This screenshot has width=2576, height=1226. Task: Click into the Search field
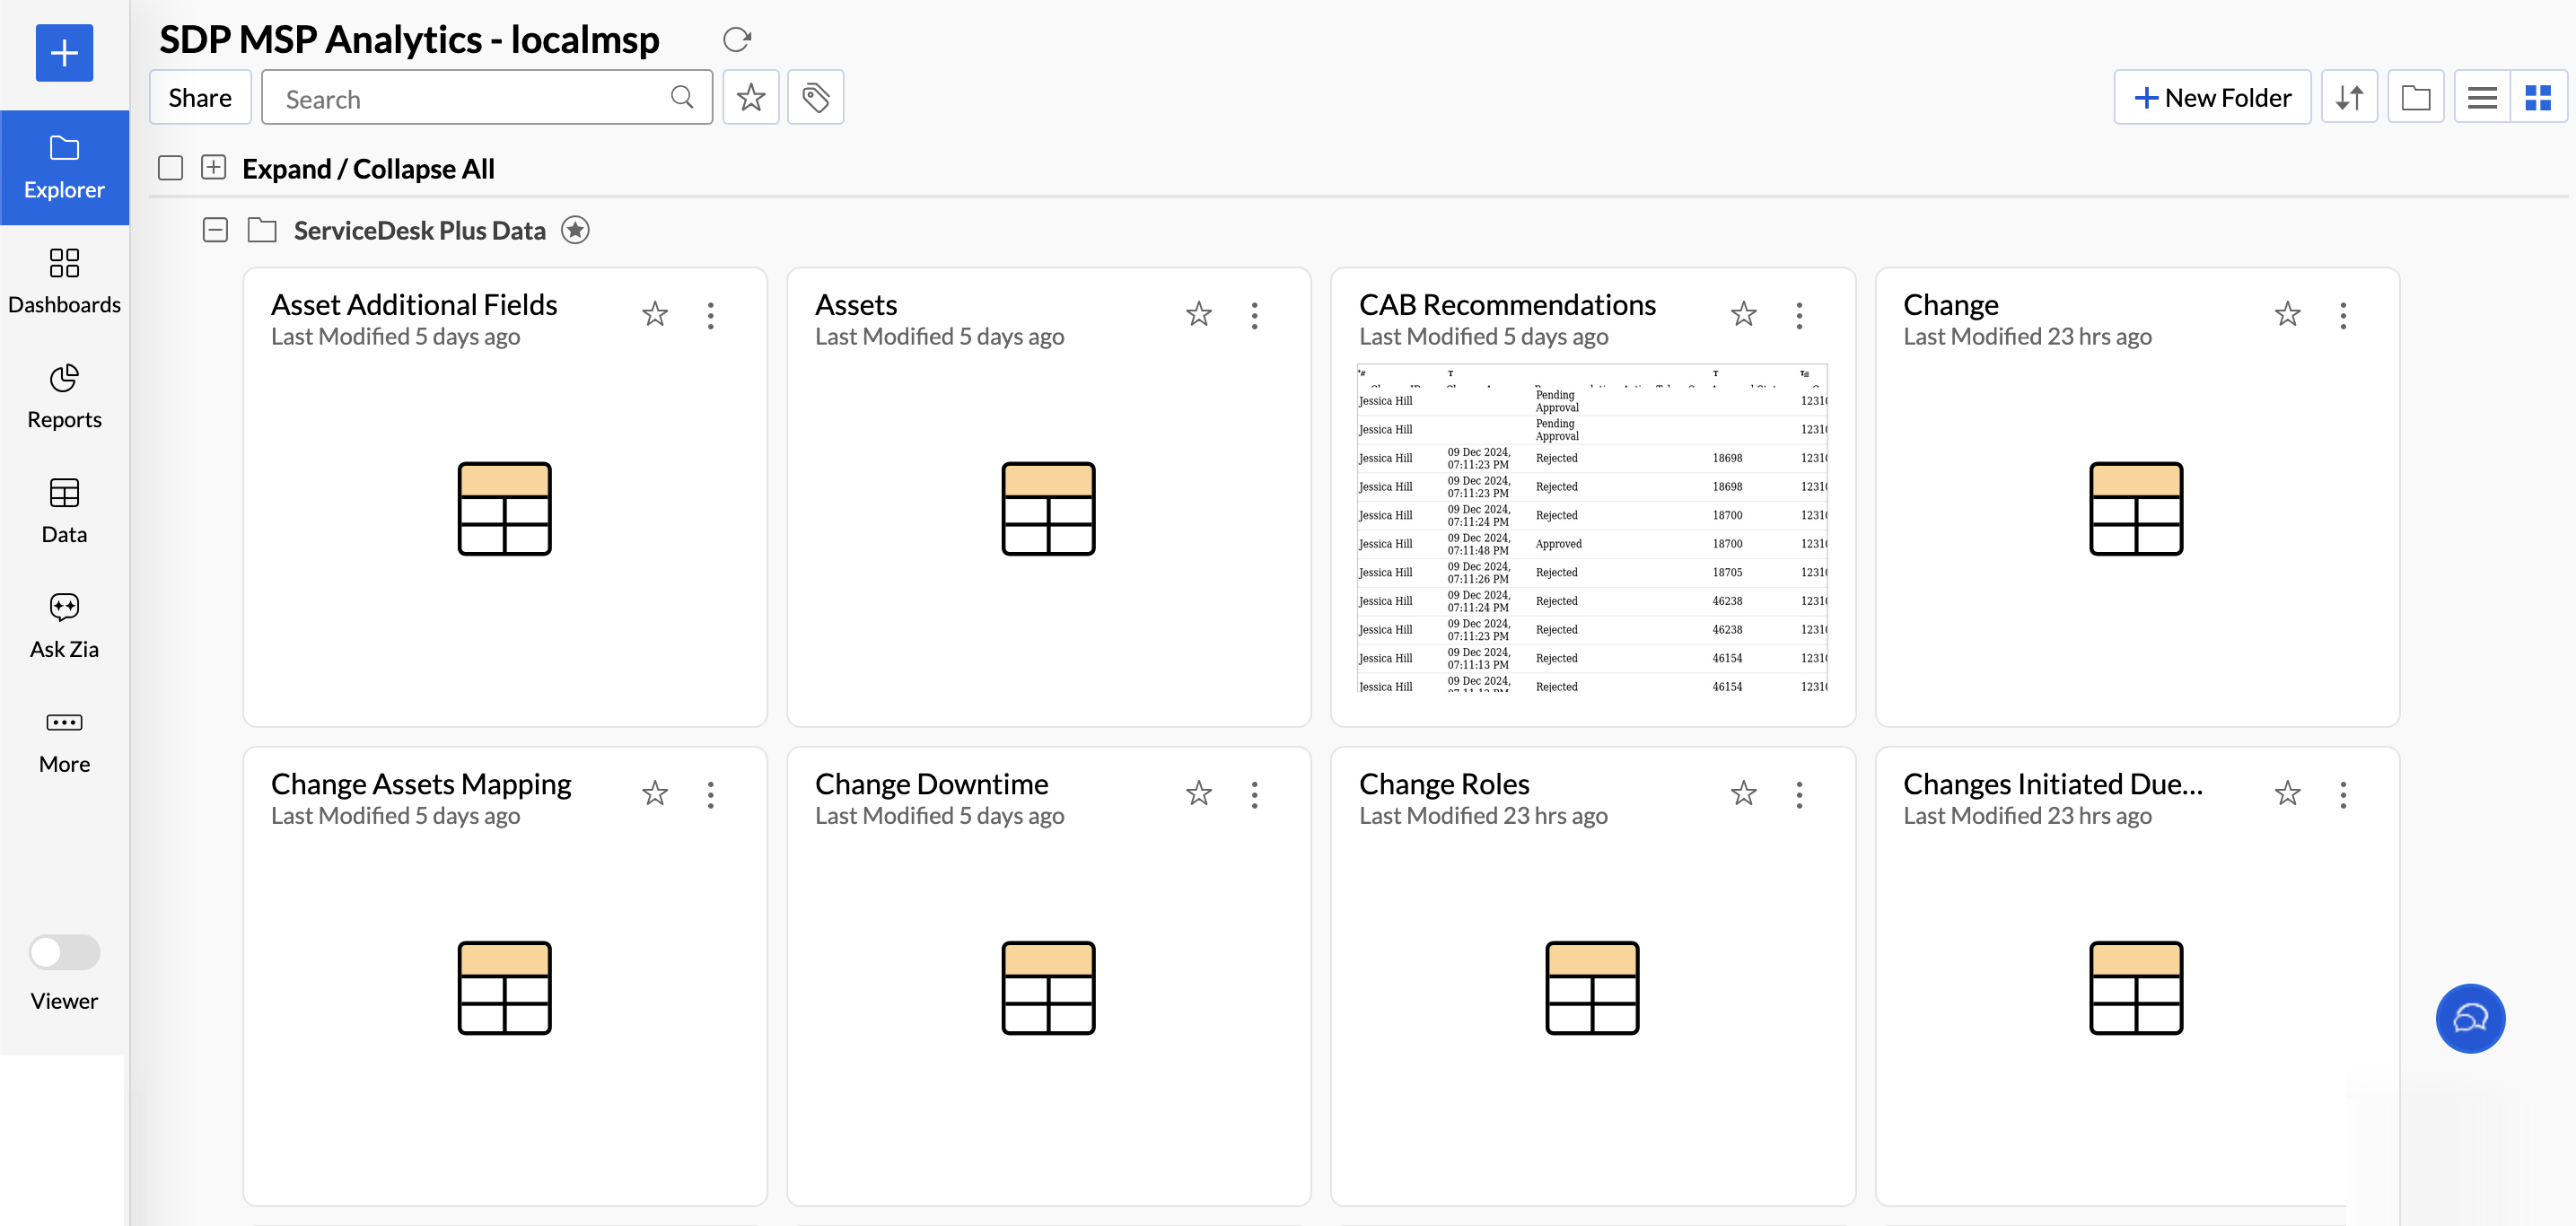click(470, 98)
